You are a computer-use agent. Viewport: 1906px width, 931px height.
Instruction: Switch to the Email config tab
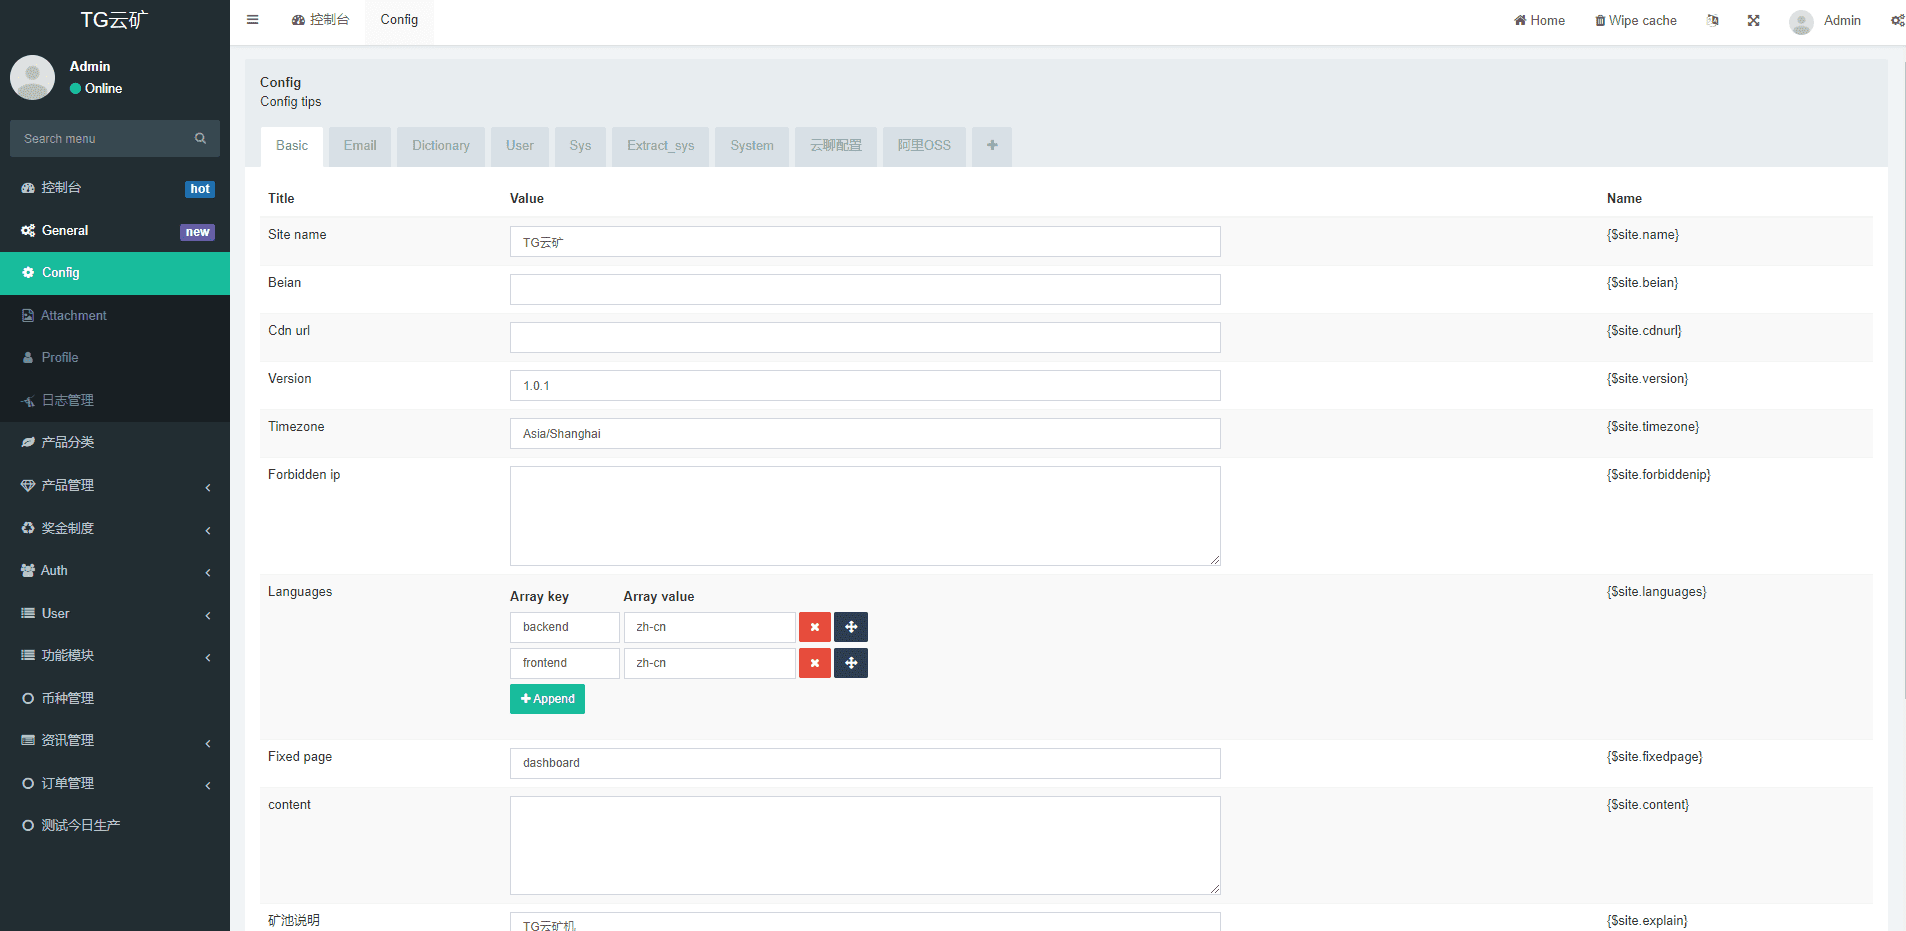pos(360,146)
